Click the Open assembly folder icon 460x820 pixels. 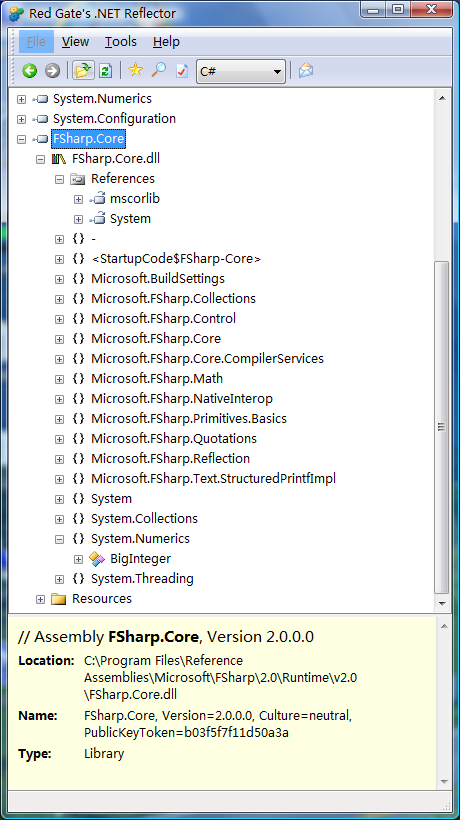click(83, 70)
